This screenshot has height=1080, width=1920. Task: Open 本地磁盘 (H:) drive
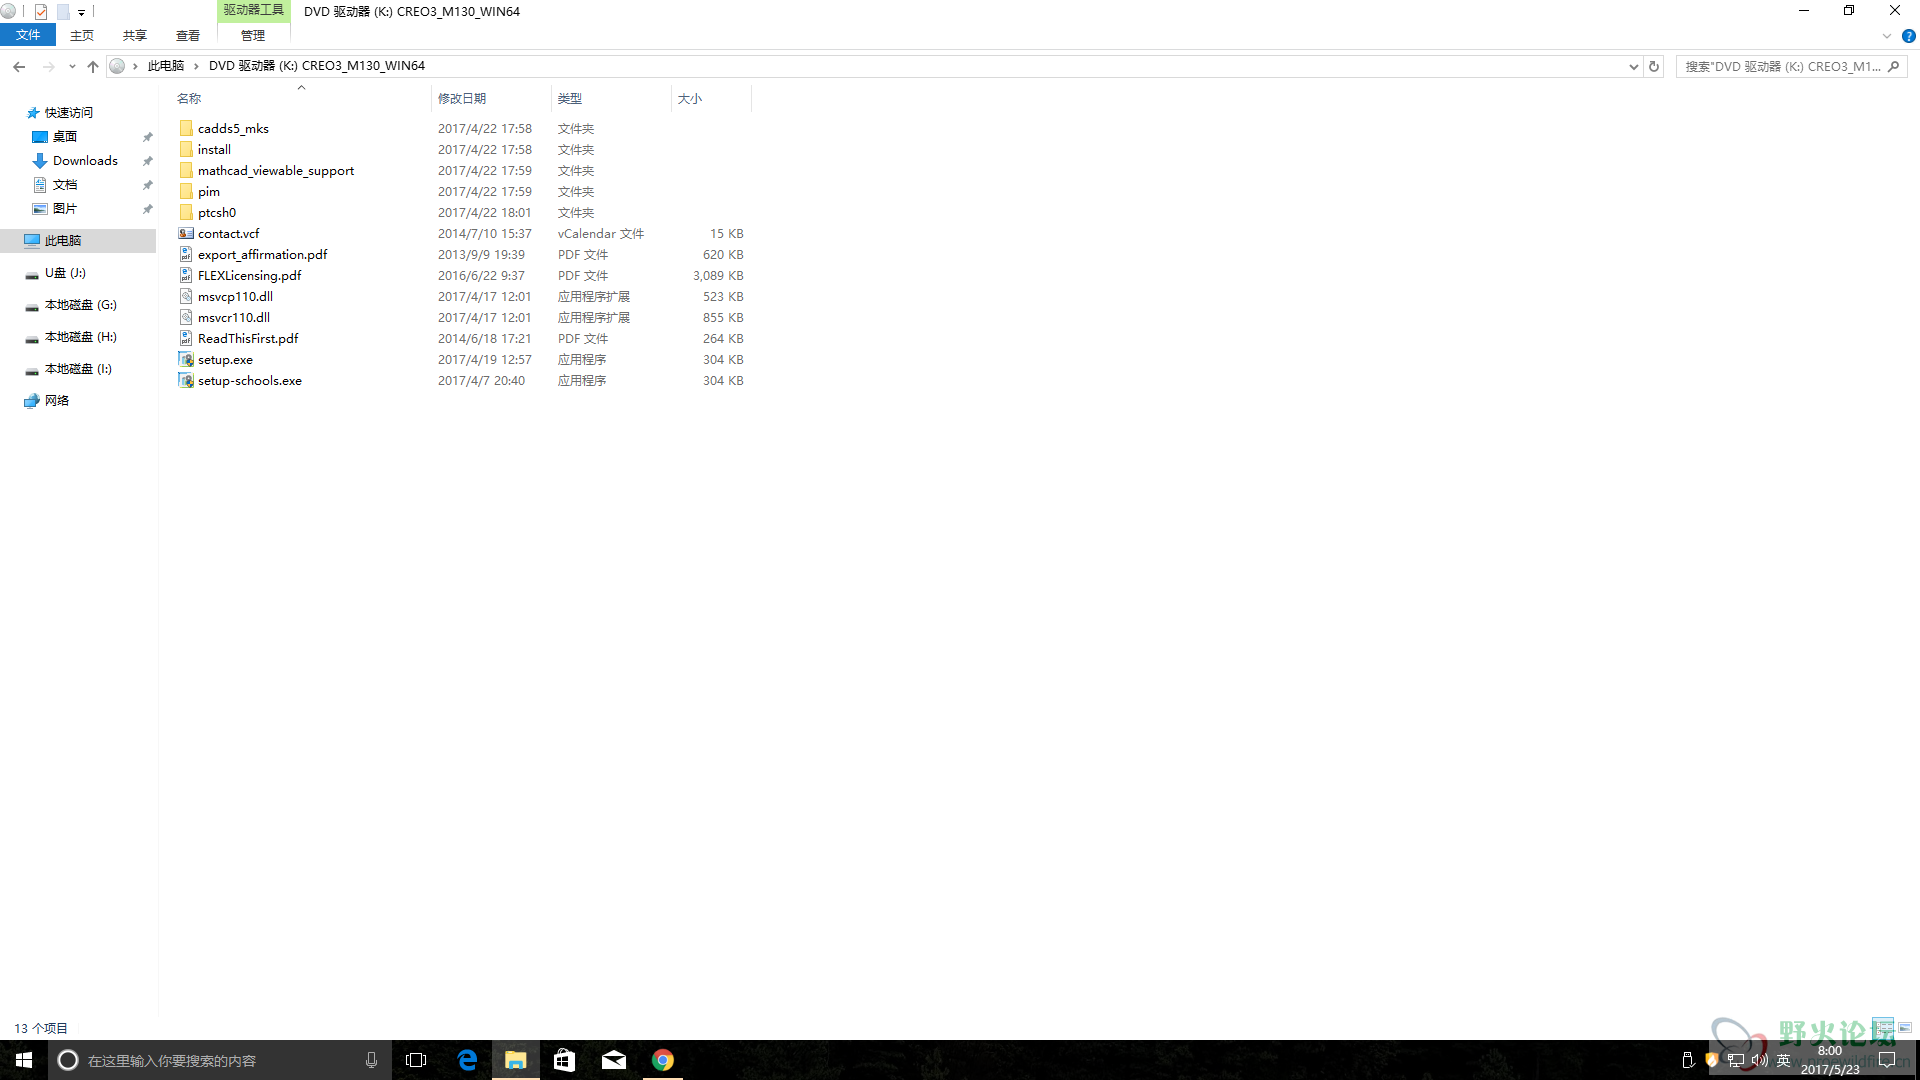click(x=80, y=336)
